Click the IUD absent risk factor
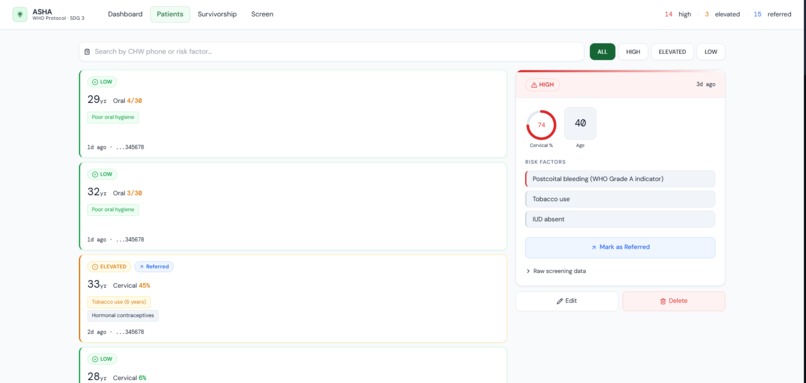 (x=620, y=219)
